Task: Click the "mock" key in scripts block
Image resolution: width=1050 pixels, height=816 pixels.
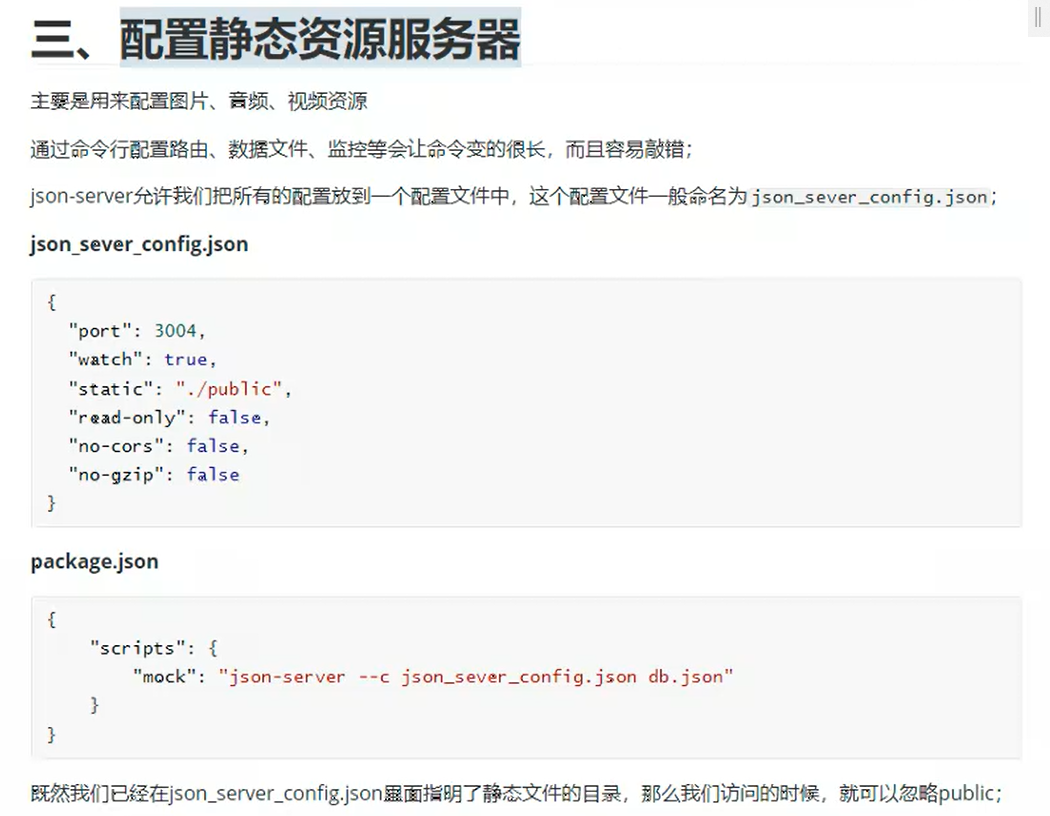Action: coord(165,677)
